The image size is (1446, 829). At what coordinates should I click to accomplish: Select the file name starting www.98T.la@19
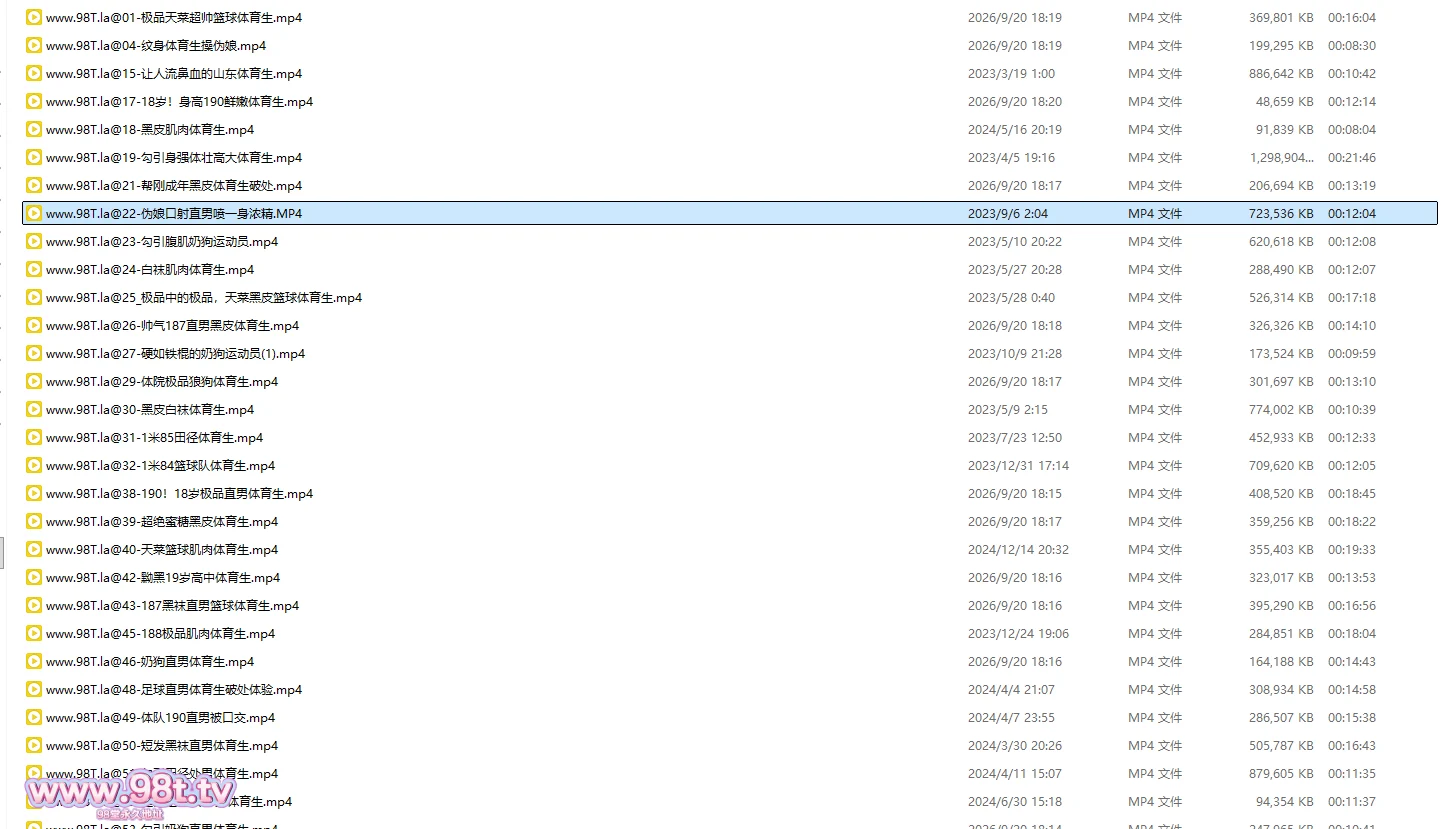pyautogui.click(x=174, y=158)
